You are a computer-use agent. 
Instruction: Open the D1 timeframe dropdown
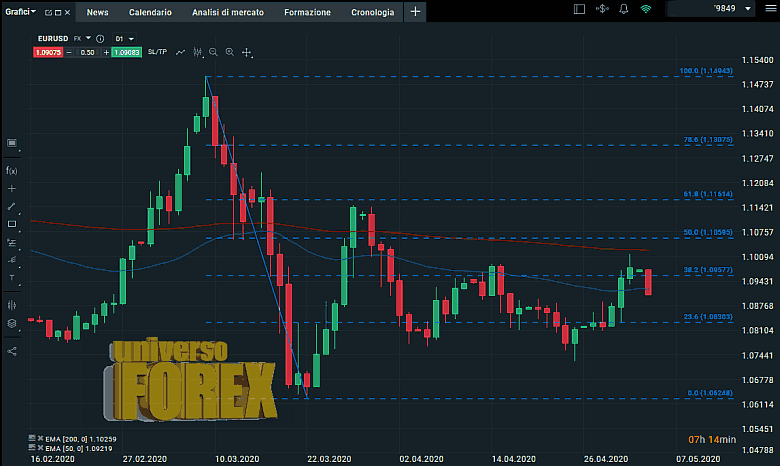tap(124, 38)
